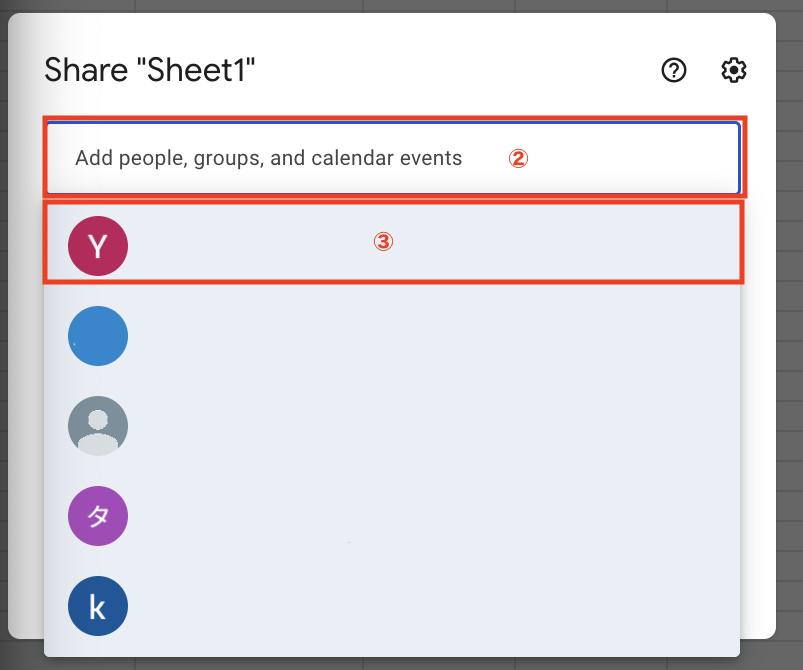Screen dimensions: 803x670
Task: Click the "Share Sheet1" dialog title
Action: [149, 70]
